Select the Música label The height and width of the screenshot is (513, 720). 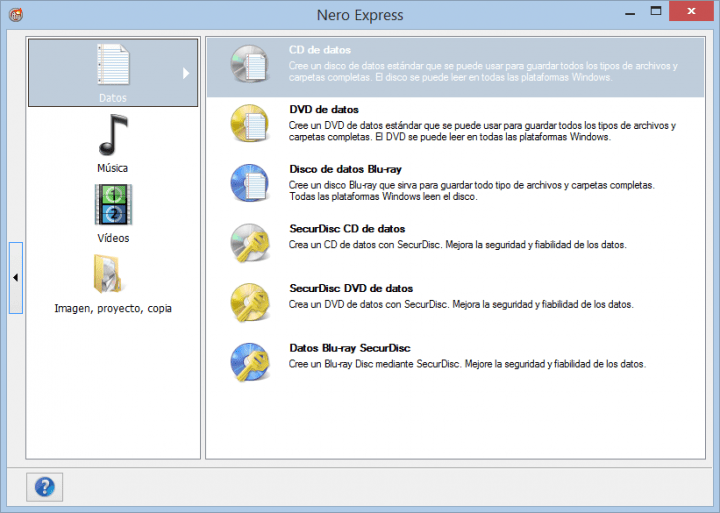click(112, 168)
